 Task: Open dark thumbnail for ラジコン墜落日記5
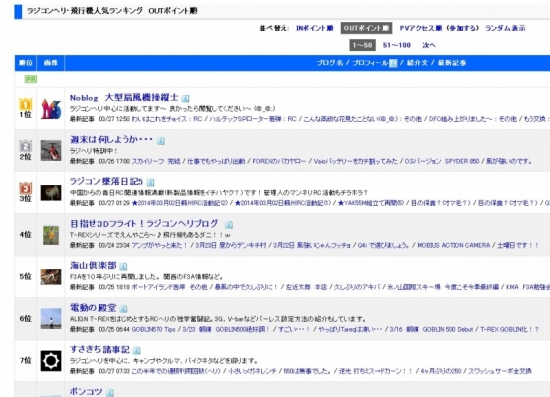[x=51, y=193]
